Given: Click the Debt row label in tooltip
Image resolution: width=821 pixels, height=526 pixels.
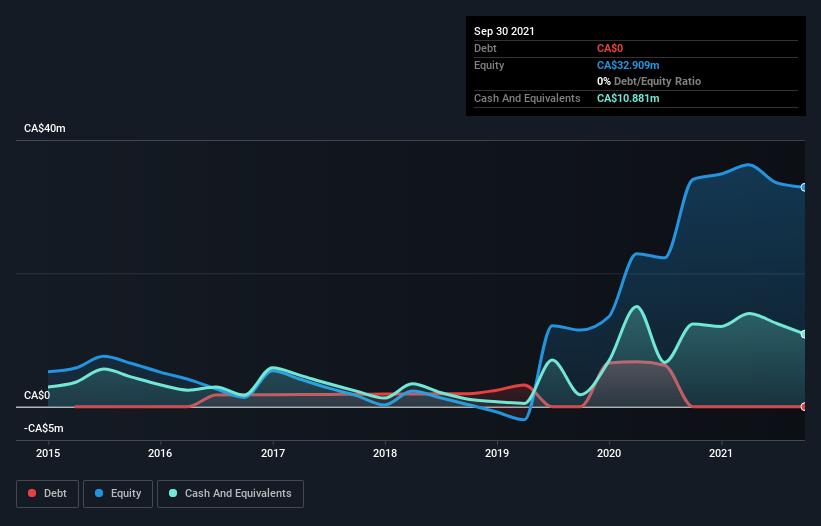Looking at the screenshot, I should (x=485, y=49).
